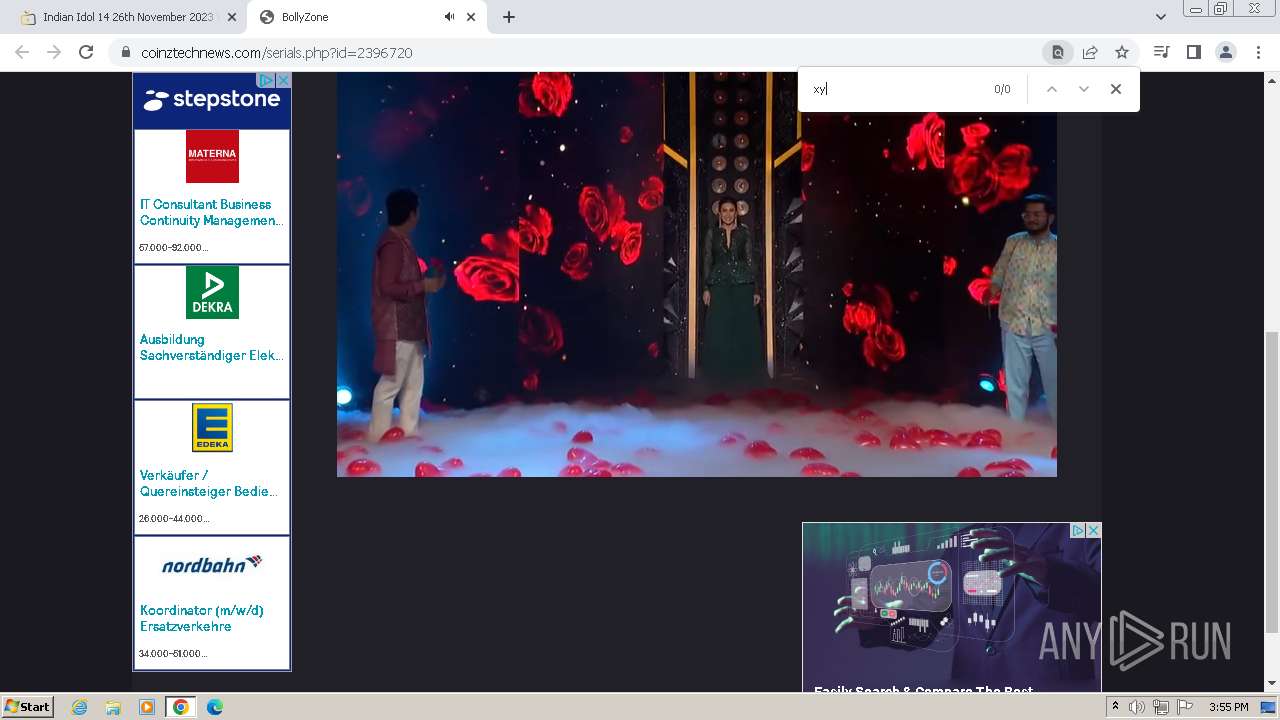Go back to the previous page

[x=22, y=52]
